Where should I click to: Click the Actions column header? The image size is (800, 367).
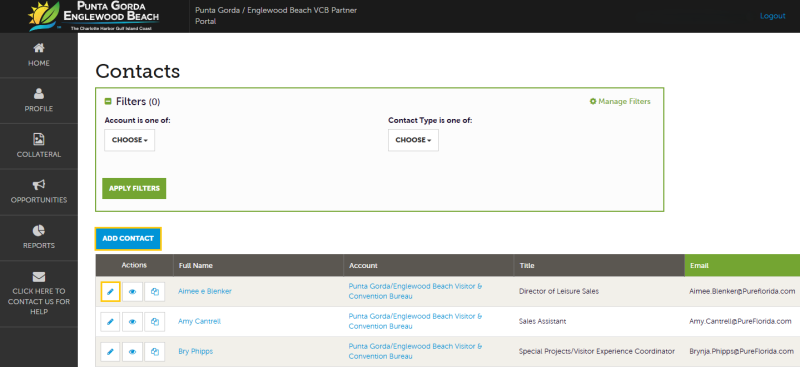(134, 265)
